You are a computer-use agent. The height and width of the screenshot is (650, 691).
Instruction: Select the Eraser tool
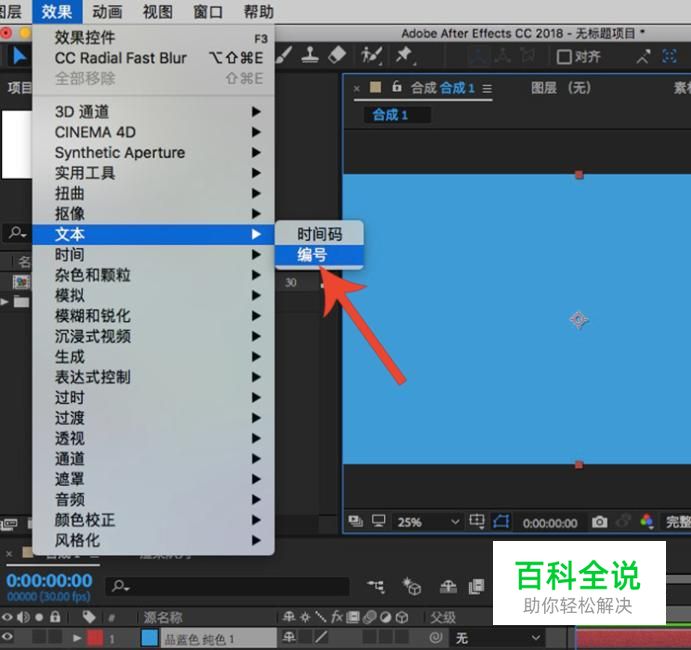click(x=337, y=55)
